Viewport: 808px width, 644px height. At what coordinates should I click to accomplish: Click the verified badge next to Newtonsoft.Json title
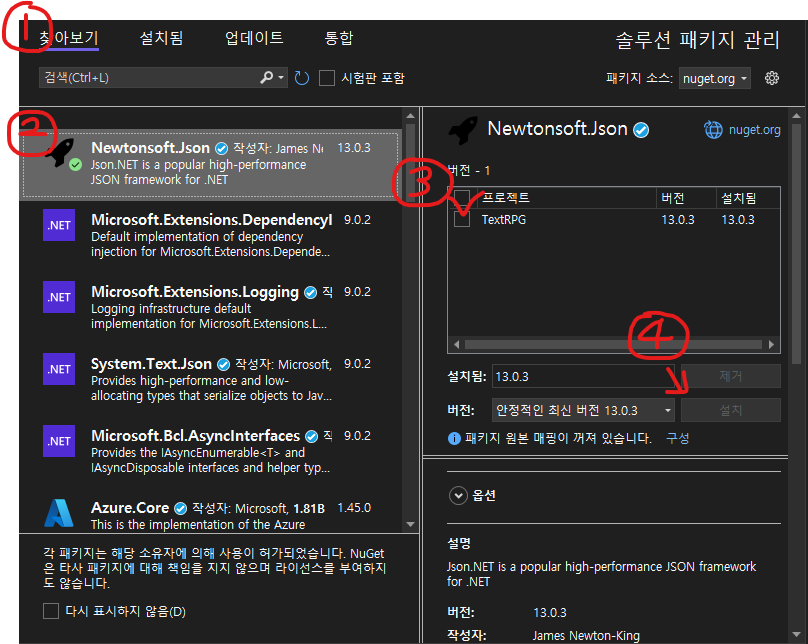[x=641, y=130]
